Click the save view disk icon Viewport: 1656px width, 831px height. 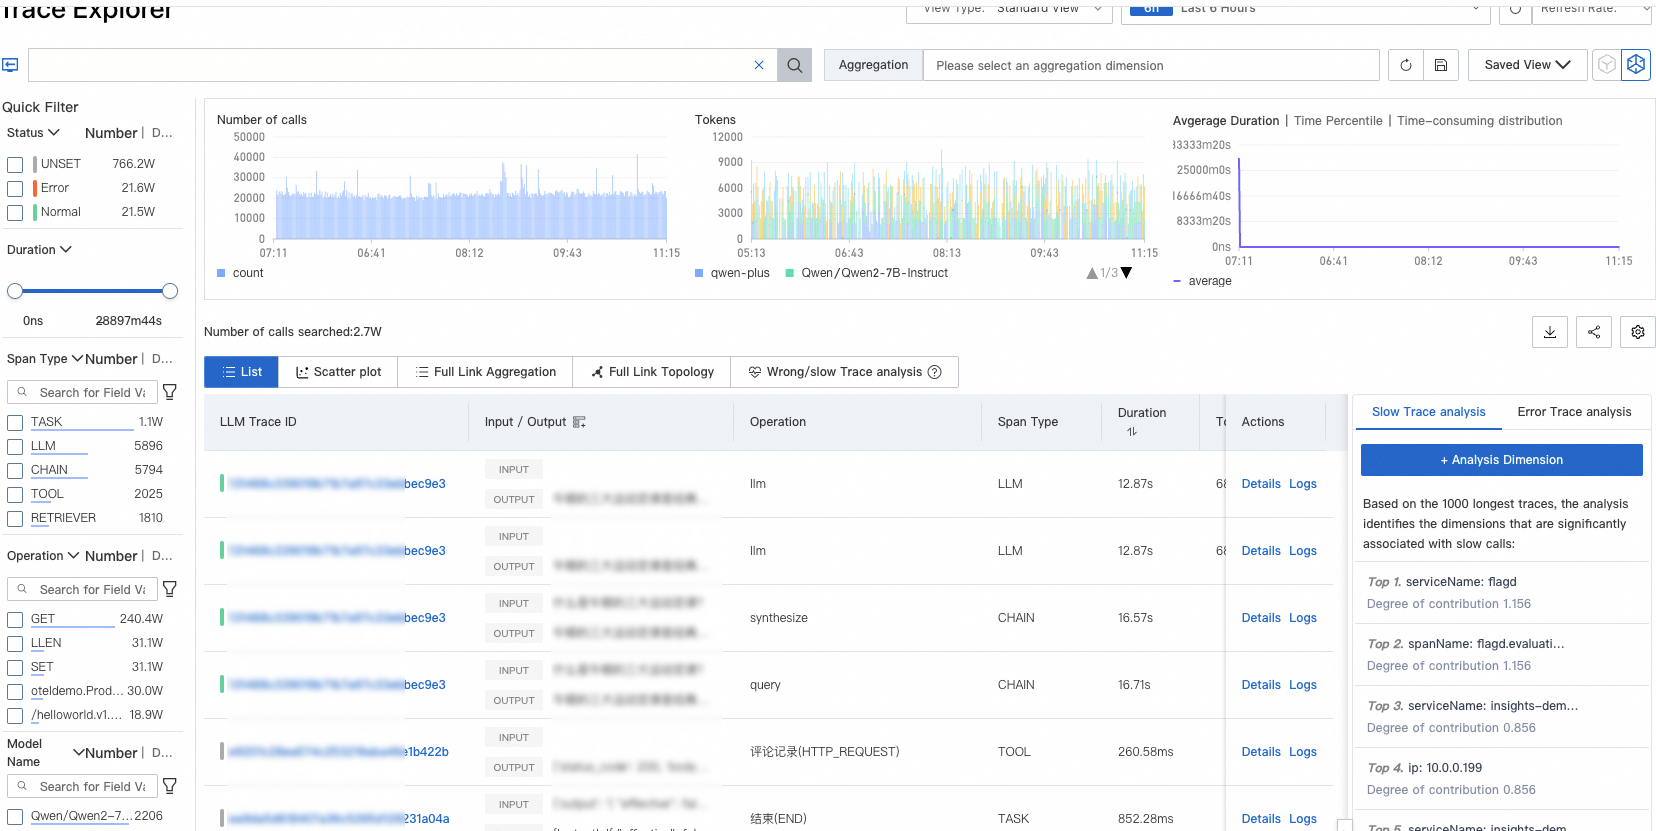[1441, 65]
